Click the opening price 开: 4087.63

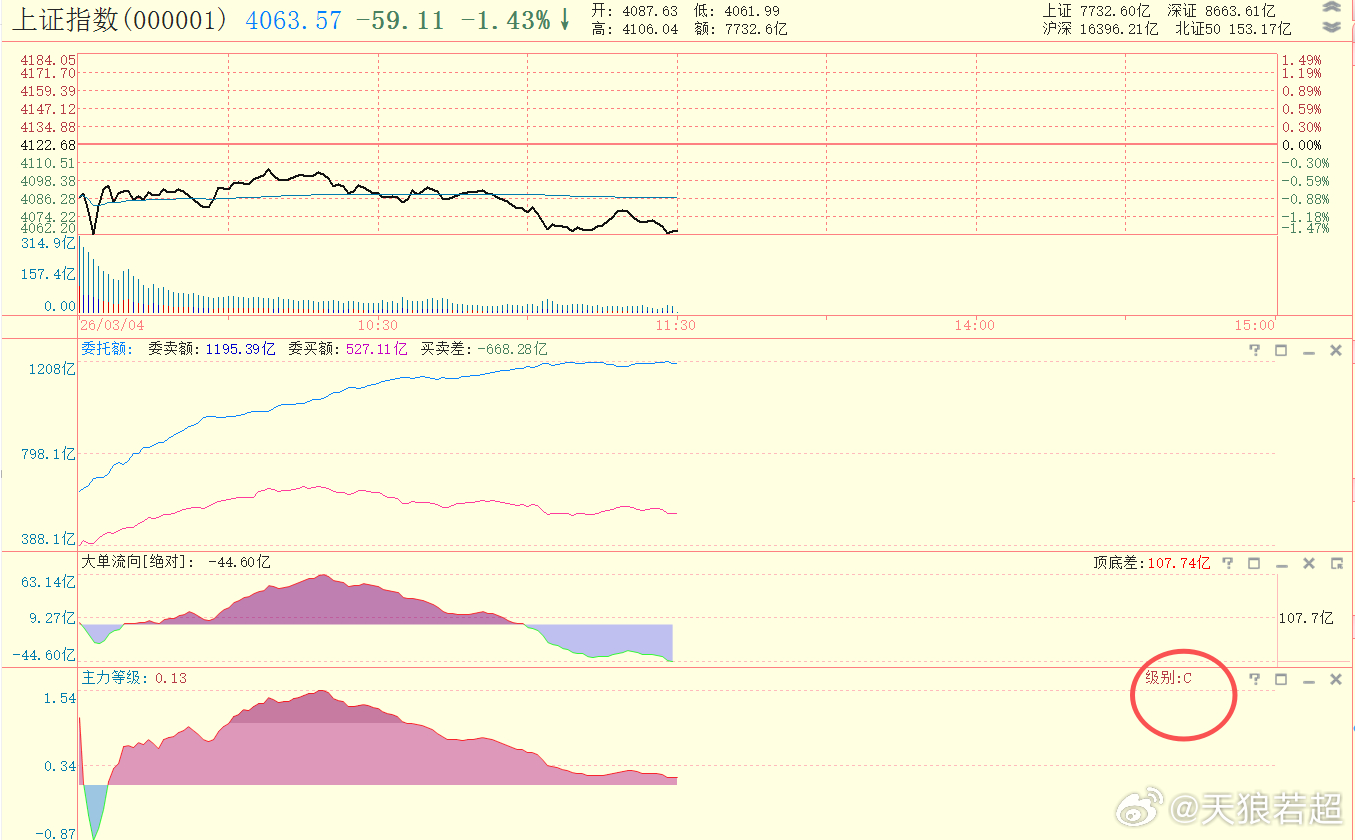point(635,11)
